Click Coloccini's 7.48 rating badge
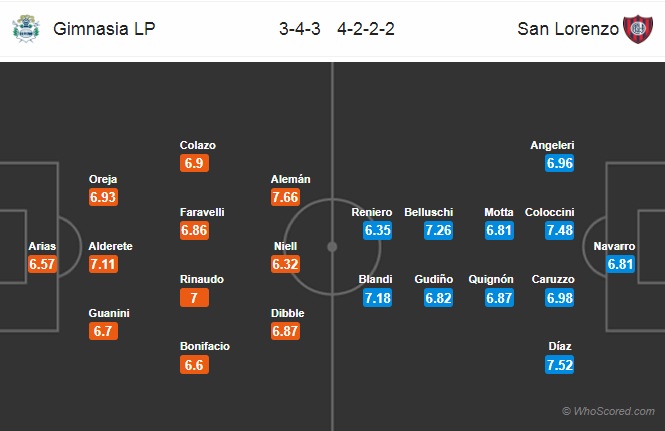665x431 pixels. tap(559, 230)
